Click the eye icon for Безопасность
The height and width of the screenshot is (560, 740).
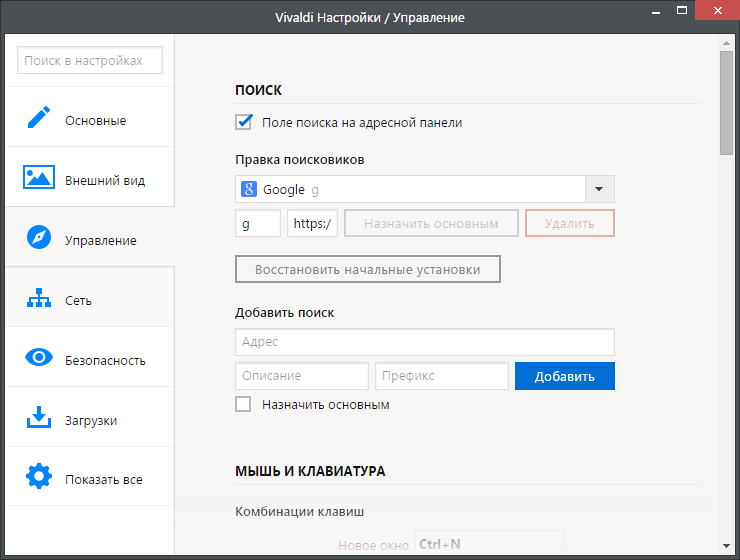(39, 358)
